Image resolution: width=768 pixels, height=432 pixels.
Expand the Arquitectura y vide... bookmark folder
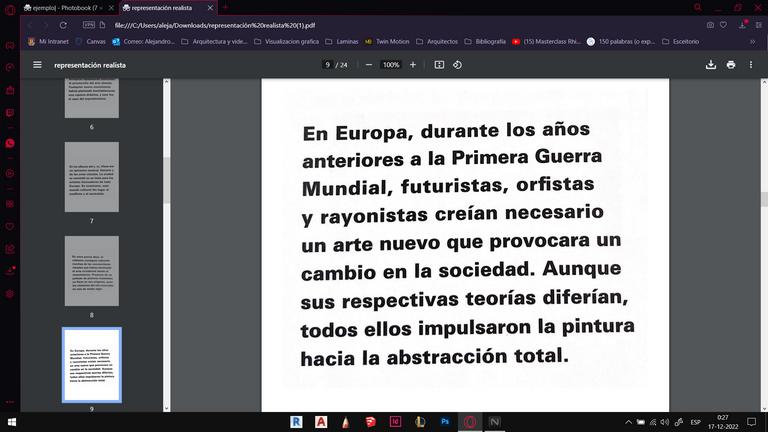[x=215, y=42]
